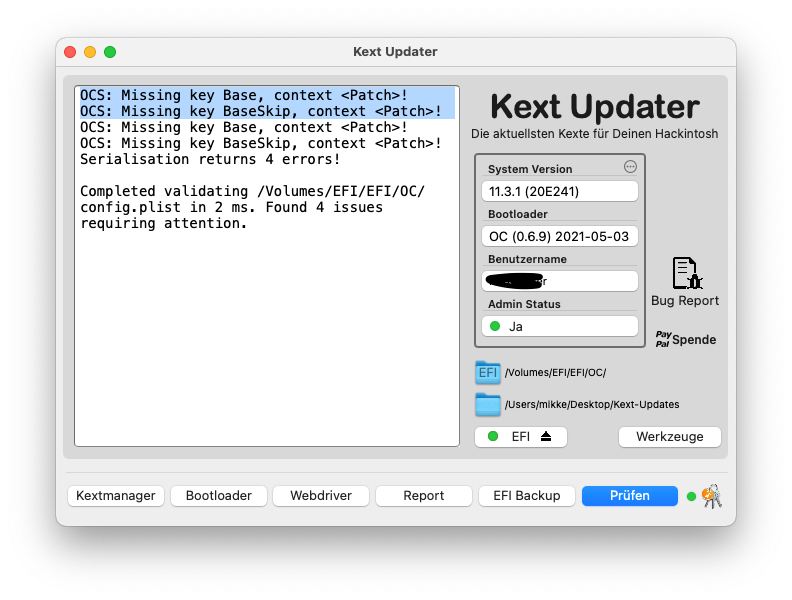
Task: Click the EFI mount button
Action: [521, 436]
